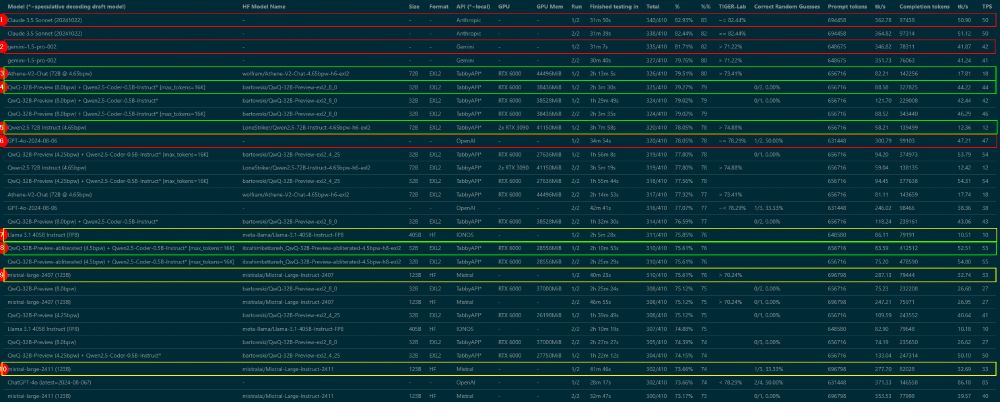The width and height of the screenshot is (1000, 402).
Task: Click the 'TPS' column header
Action: pos(987,6)
